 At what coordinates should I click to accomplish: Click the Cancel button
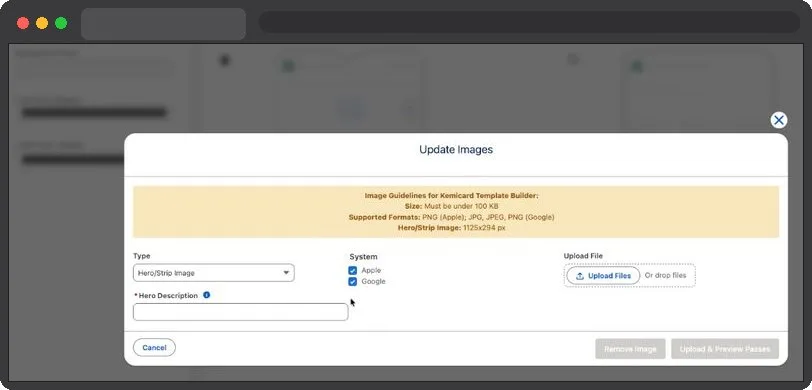(x=154, y=348)
